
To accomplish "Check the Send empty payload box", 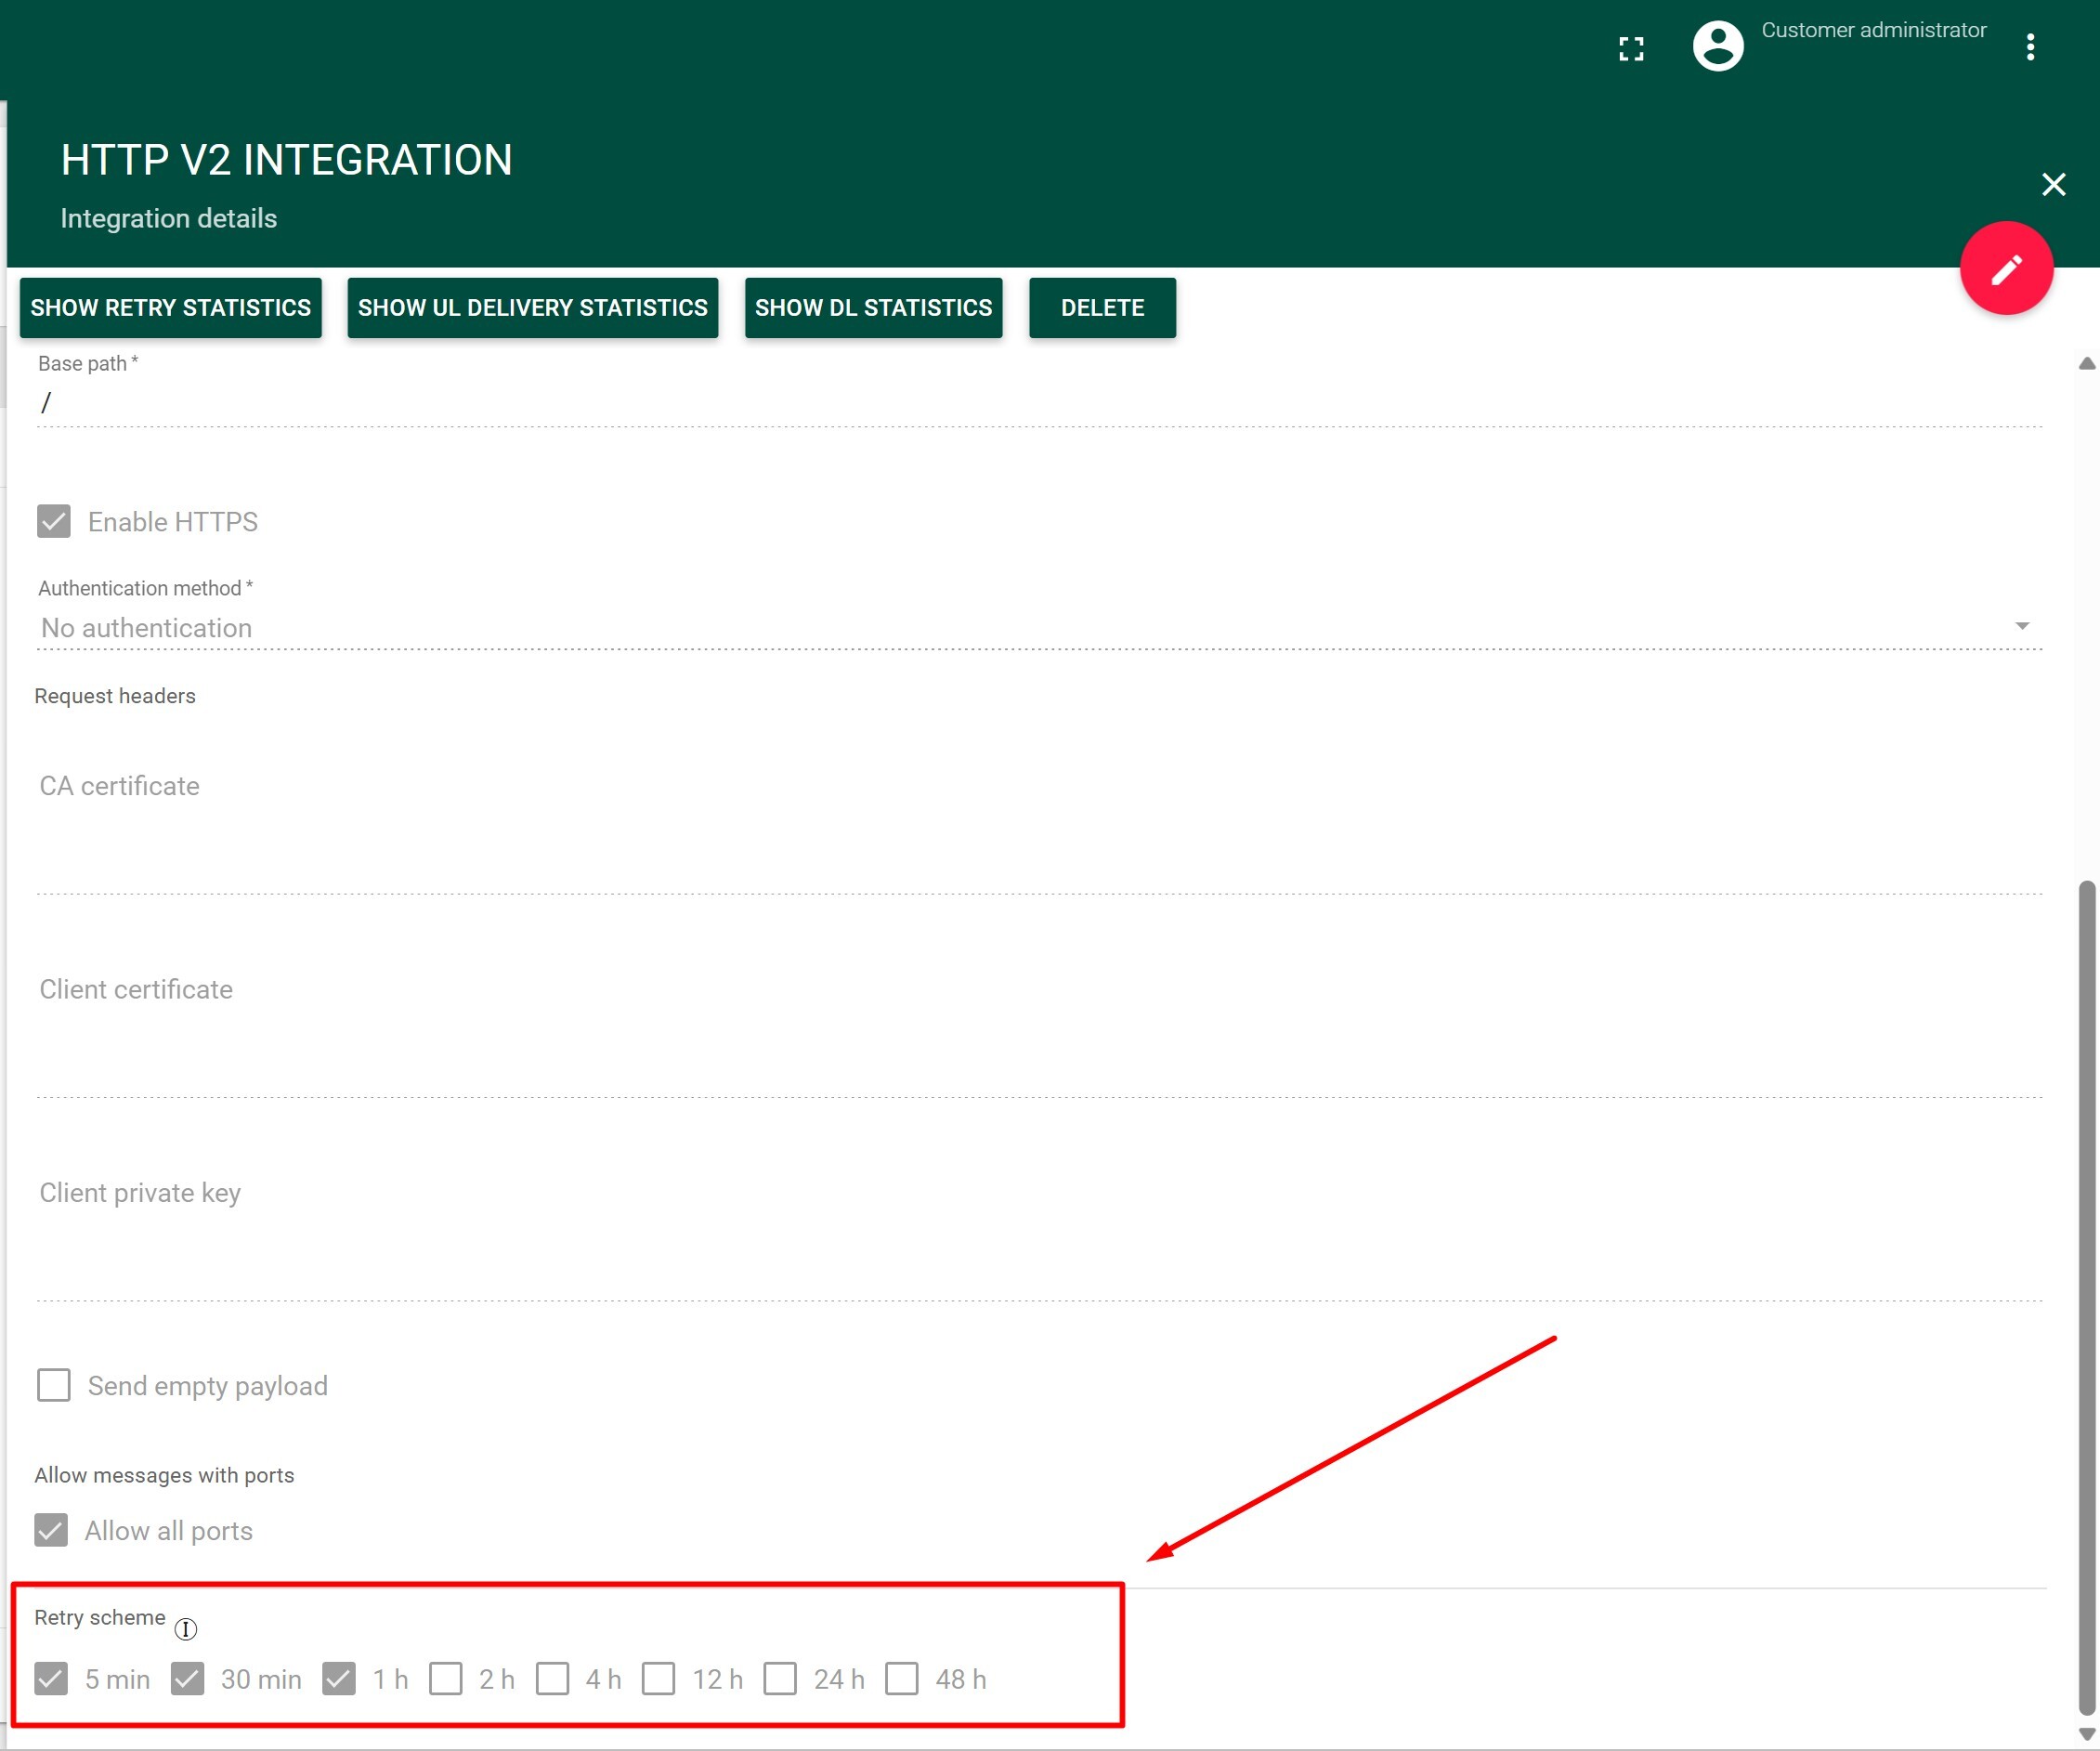I will [x=54, y=1386].
